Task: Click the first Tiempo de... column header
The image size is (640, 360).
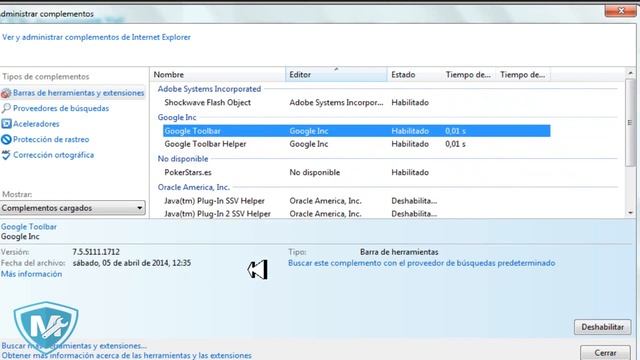Action: (469, 75)
